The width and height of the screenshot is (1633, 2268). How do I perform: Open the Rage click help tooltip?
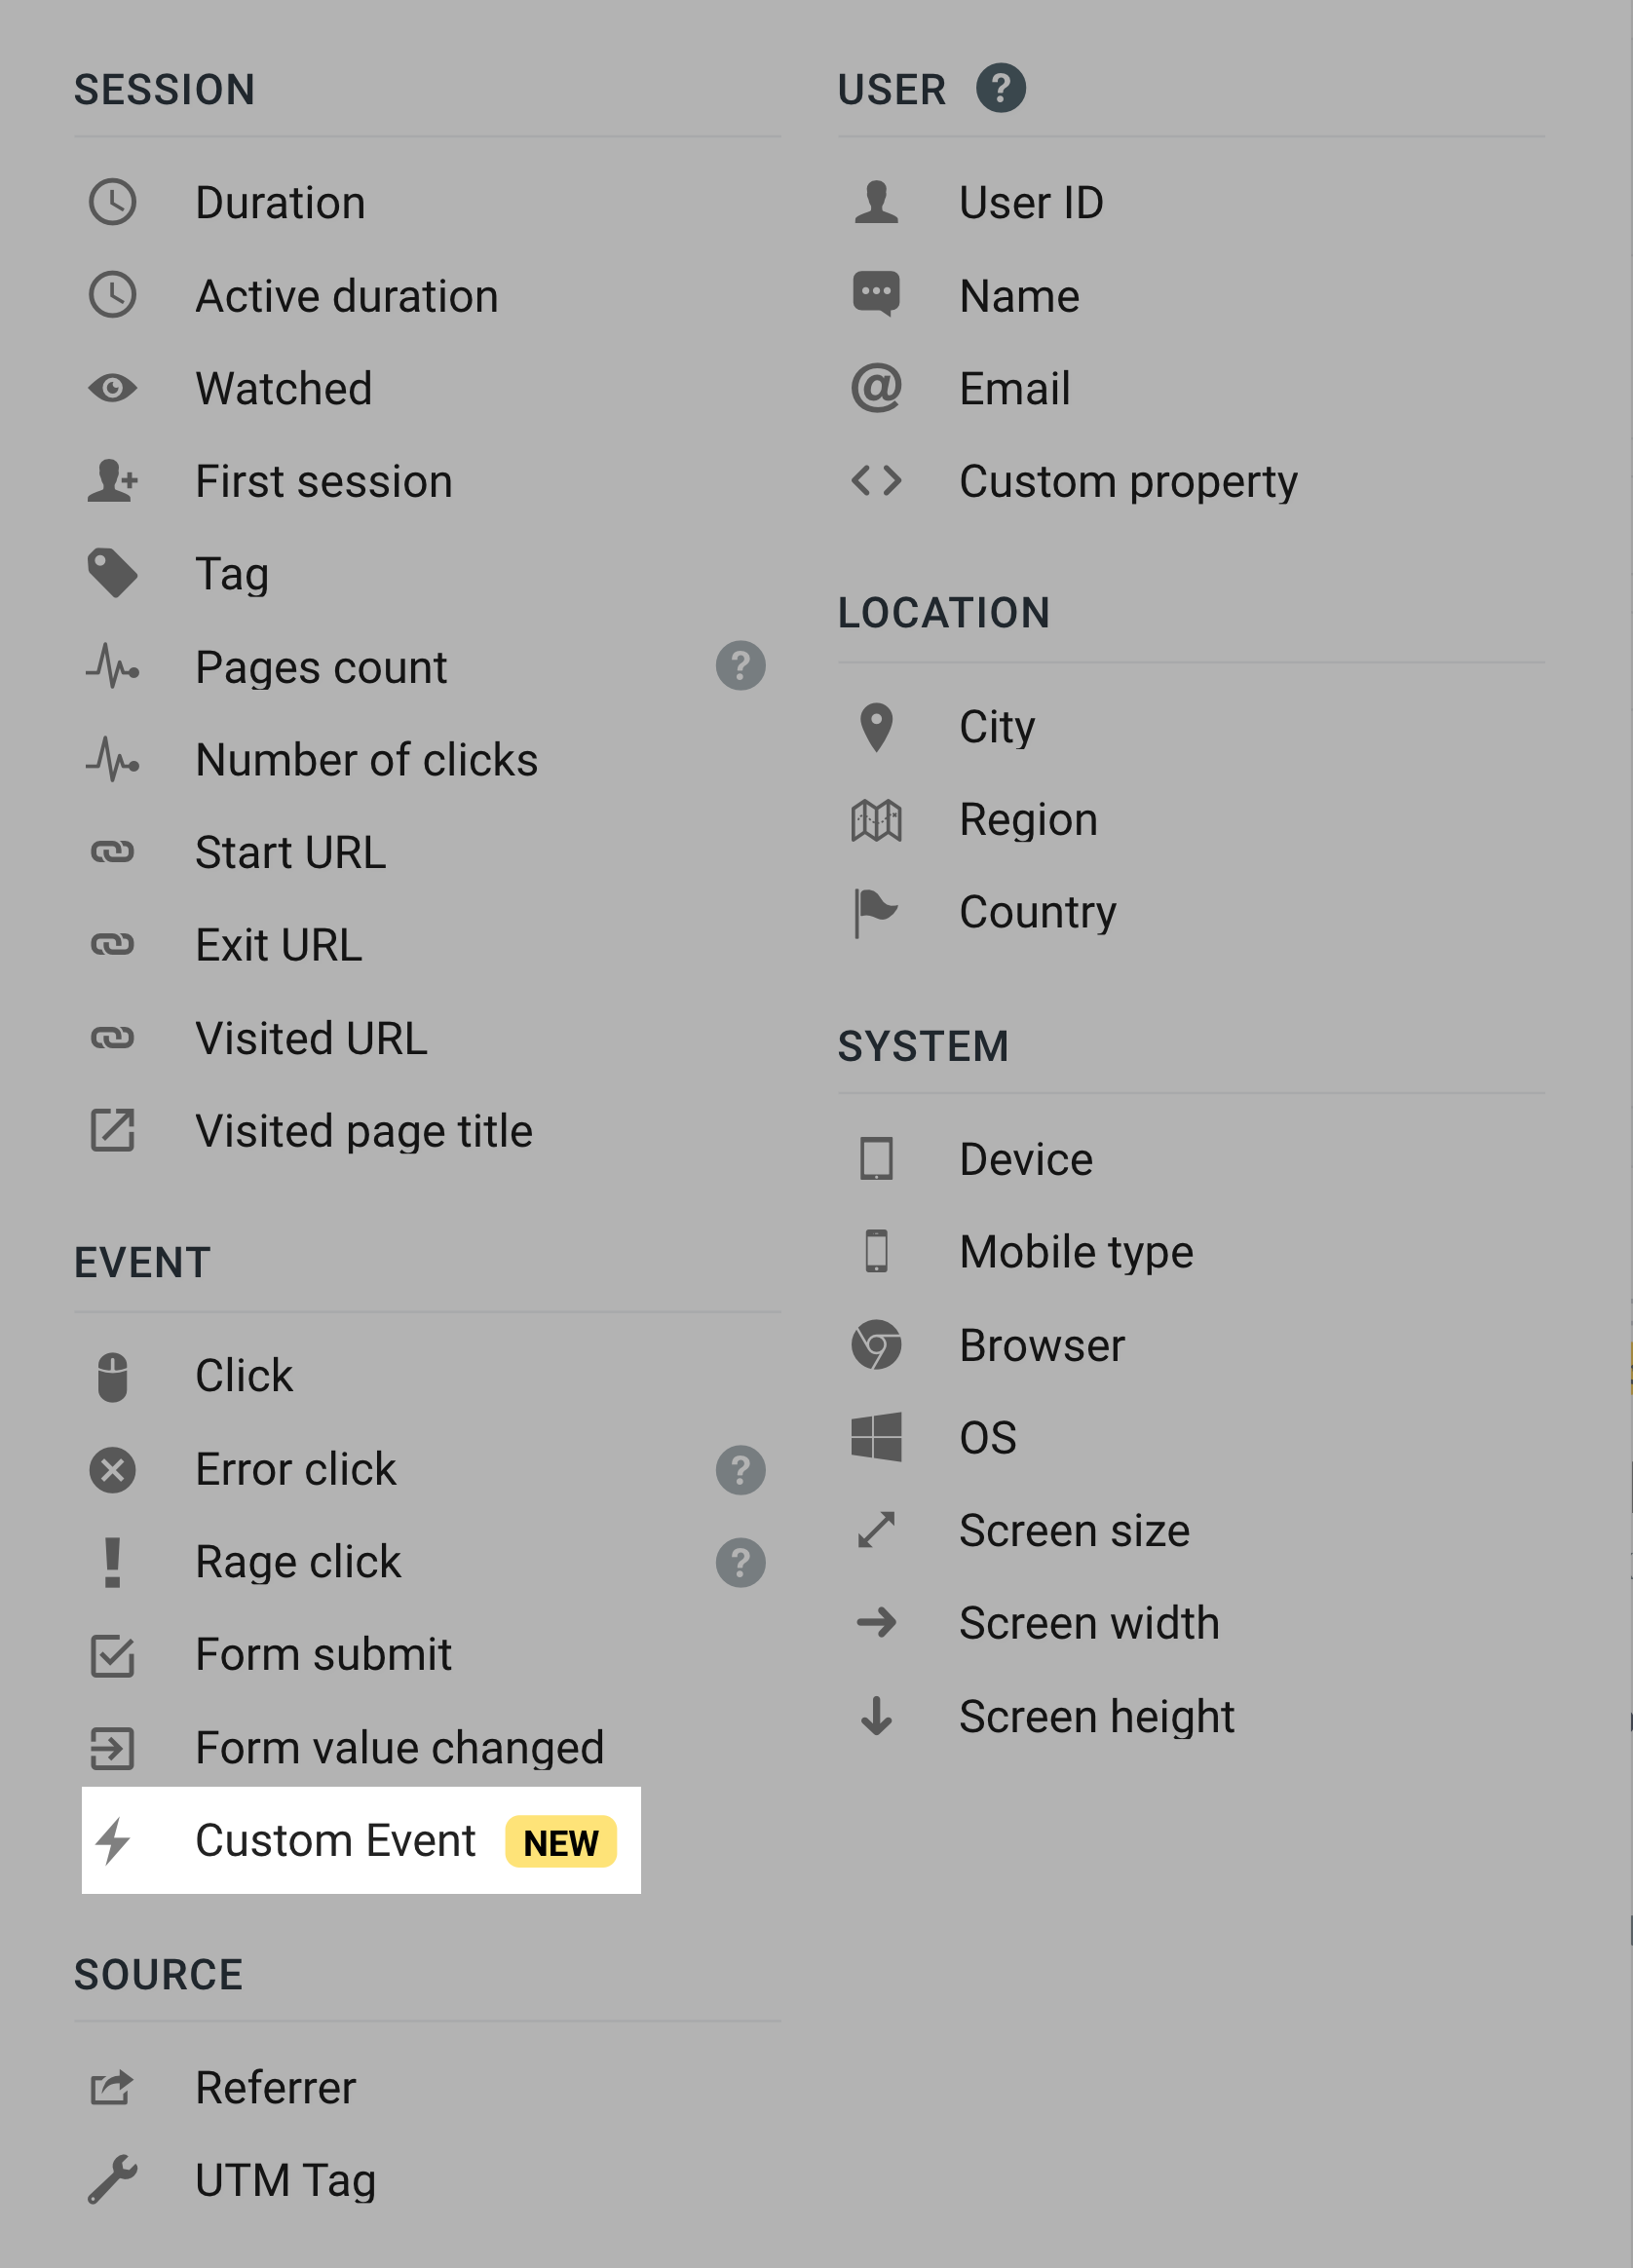click(x=740, y=1561)
